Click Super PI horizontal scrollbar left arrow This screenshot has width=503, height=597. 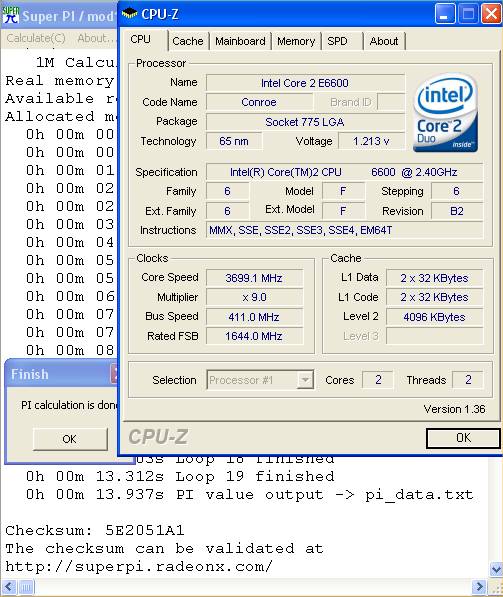(8, 587)
